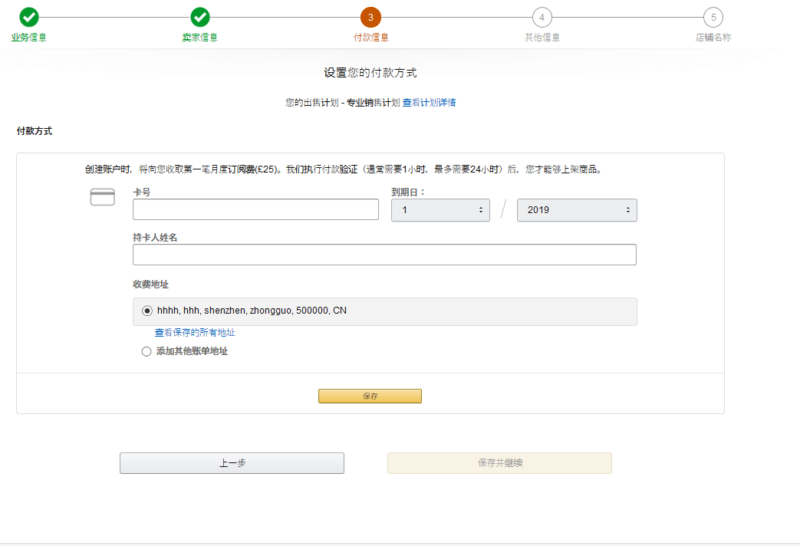Focus the 持卡人姓名 cardholder name field

coord(385,255)
